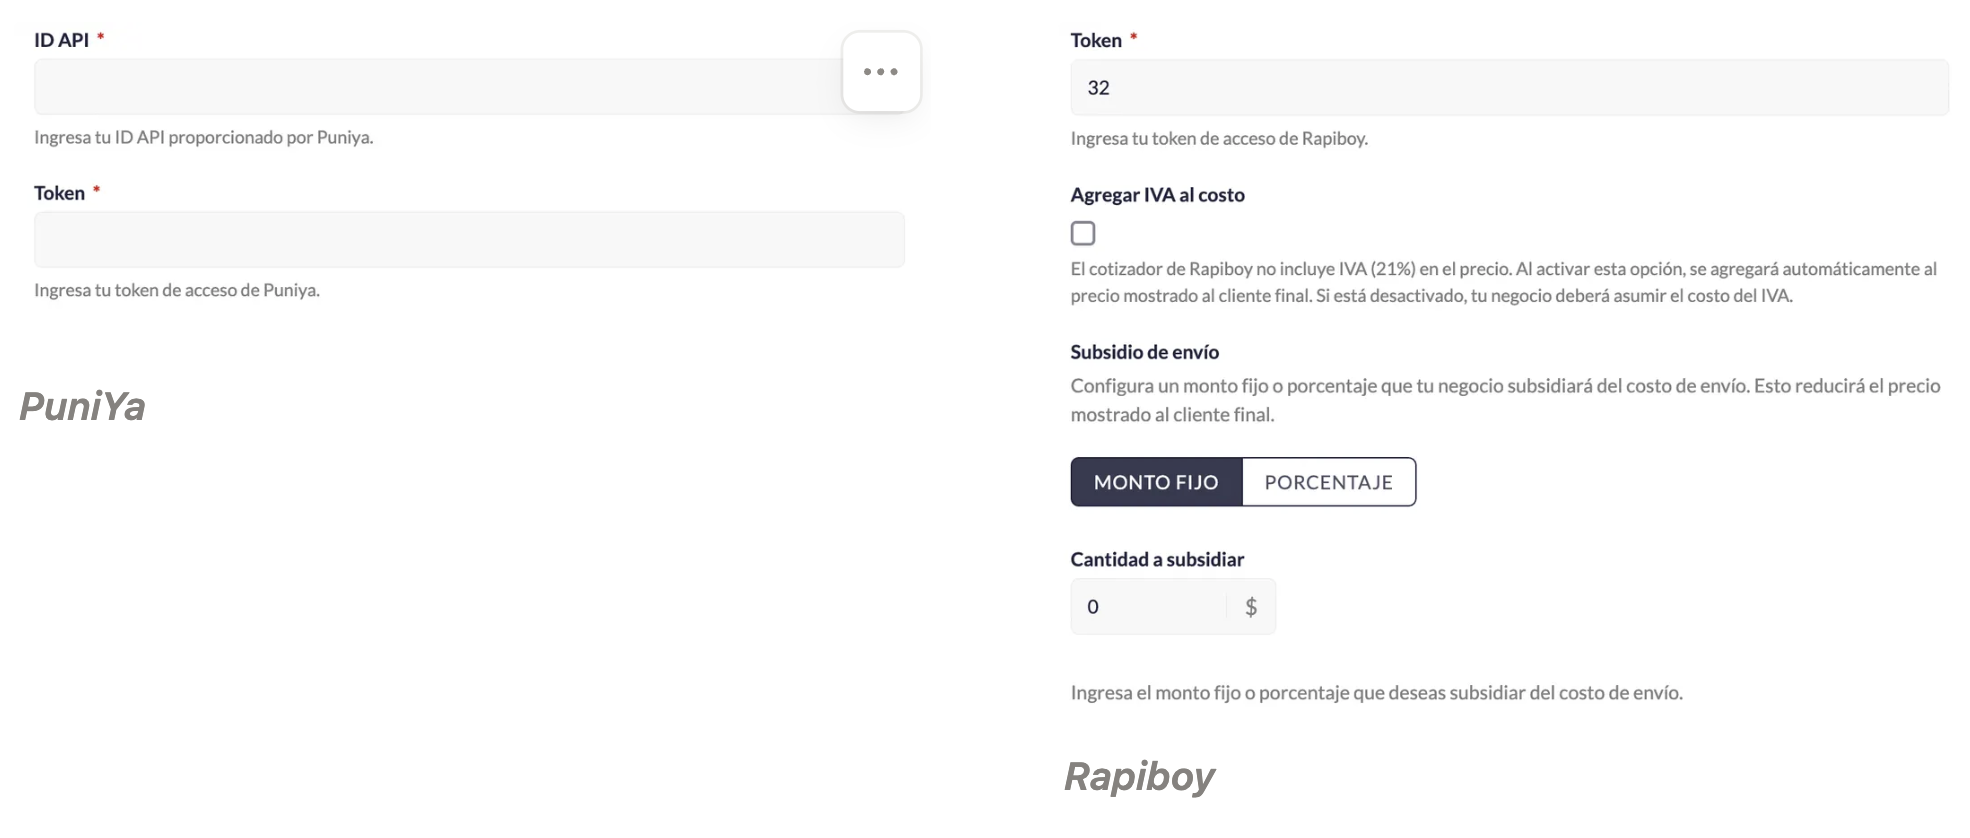Click the Cantidad a subsidiar amount input
The width and height of the screenshot is (1970, 838).
pos(1150,607)
